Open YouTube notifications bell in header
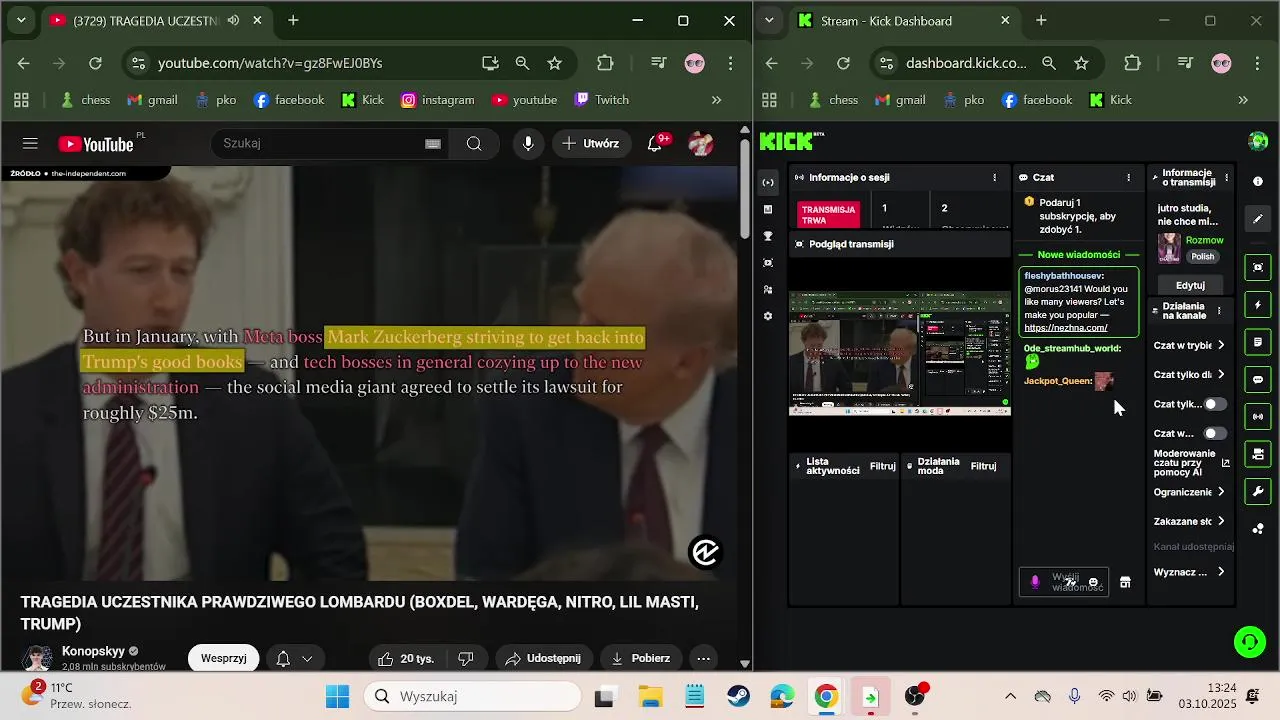Image resolution: width=1280 pixels, height=720 pixels. point(655,144)
